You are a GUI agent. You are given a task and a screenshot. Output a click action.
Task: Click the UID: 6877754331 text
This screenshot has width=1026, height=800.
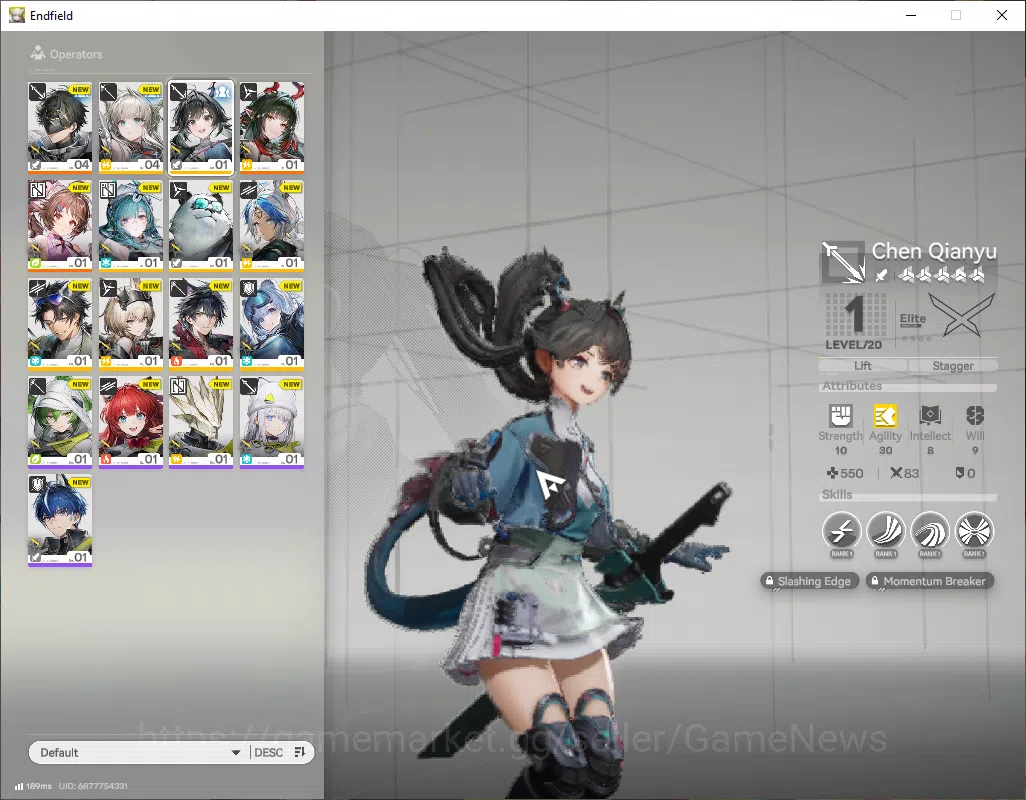pyautogui.click(x=93, y=786)
